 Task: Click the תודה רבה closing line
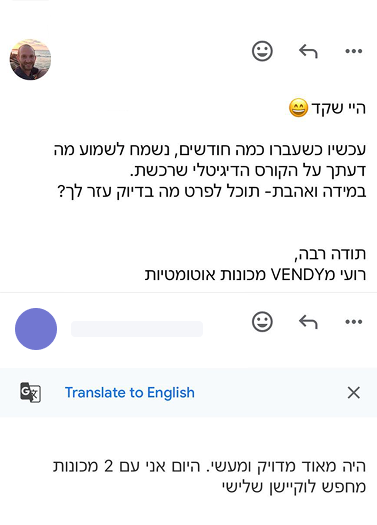[330, 254]
